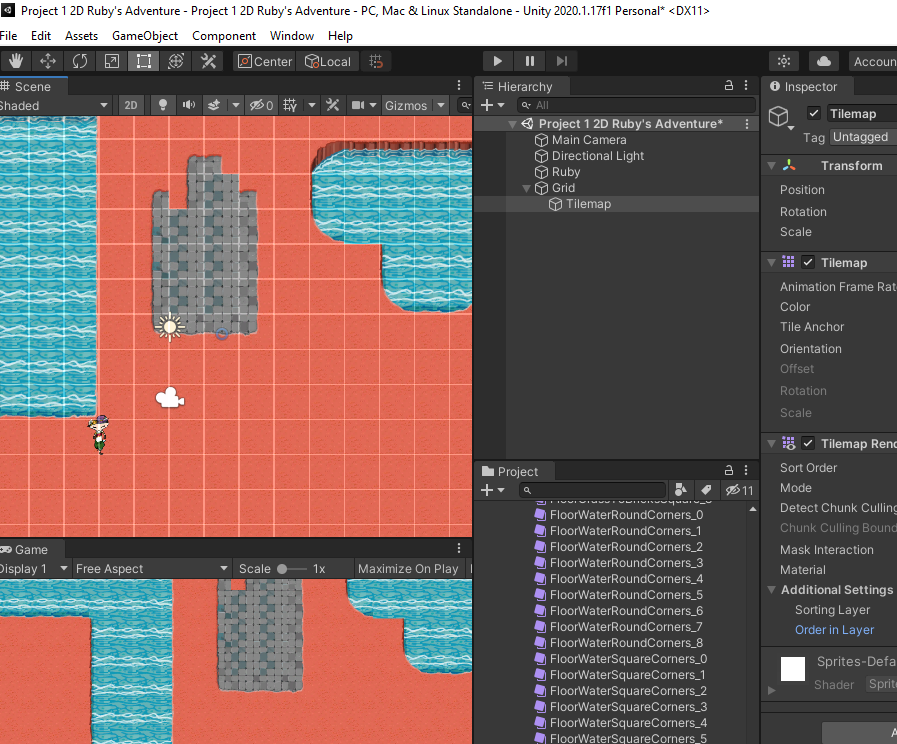
Task: Toggle scene audio speaker icon
Action: coord(189,105)
